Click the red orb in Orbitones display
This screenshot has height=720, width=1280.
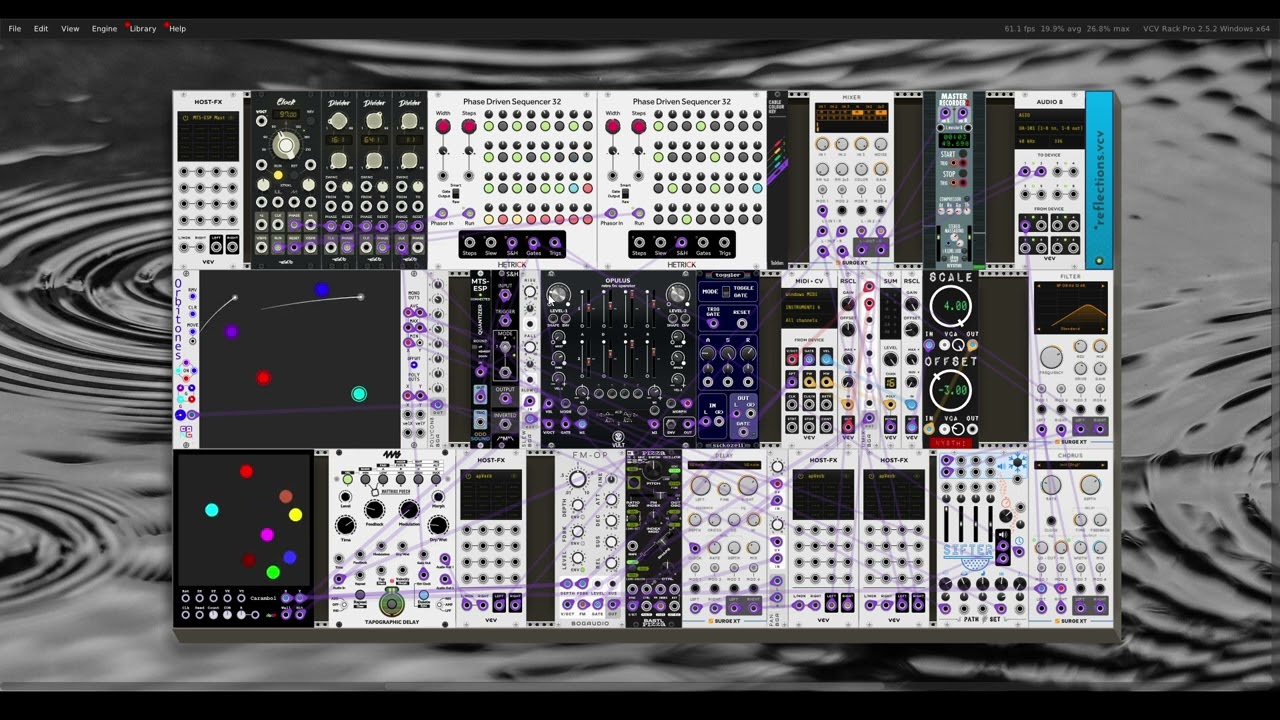(263, 378)
